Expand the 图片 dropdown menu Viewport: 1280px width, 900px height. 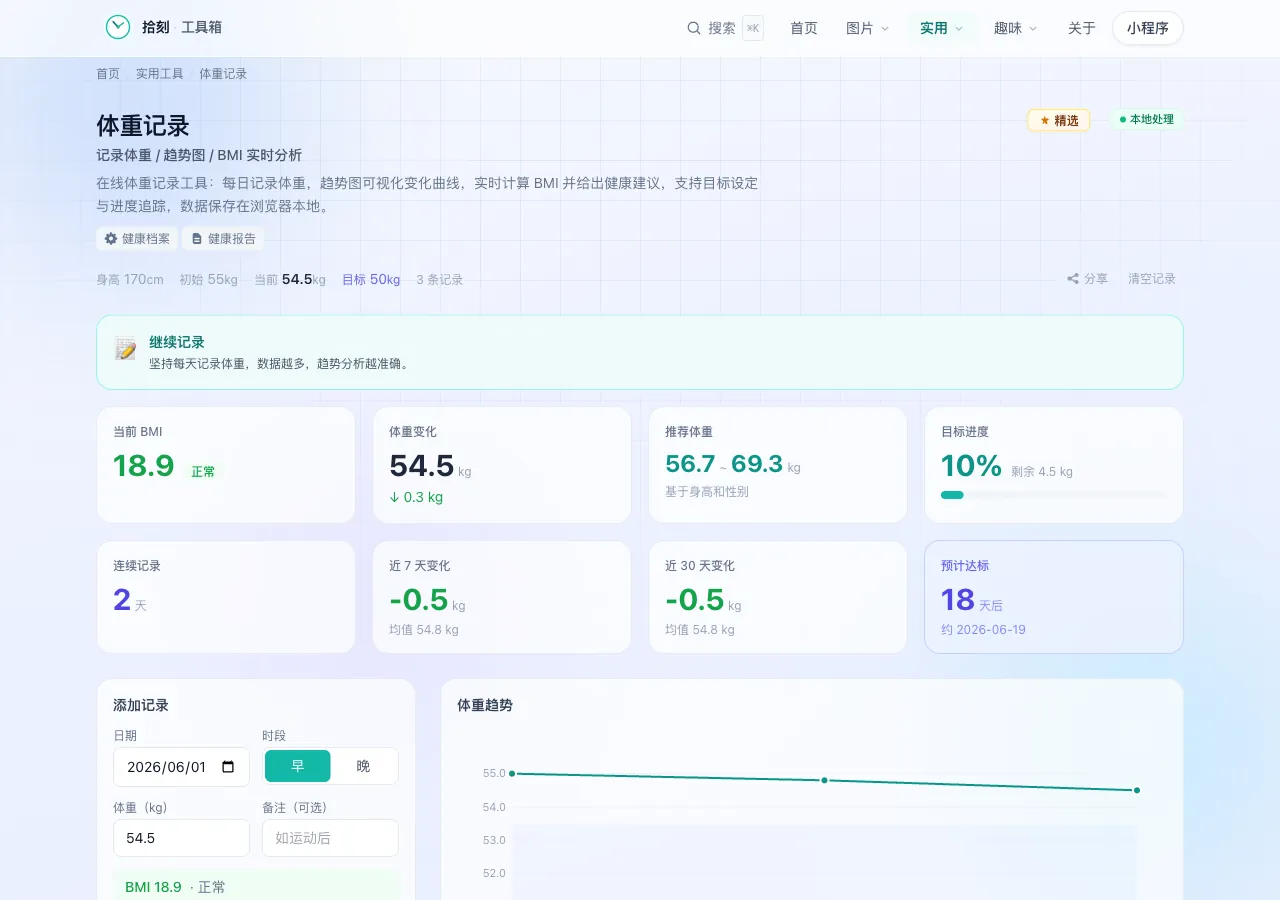(x=867, y=28)
